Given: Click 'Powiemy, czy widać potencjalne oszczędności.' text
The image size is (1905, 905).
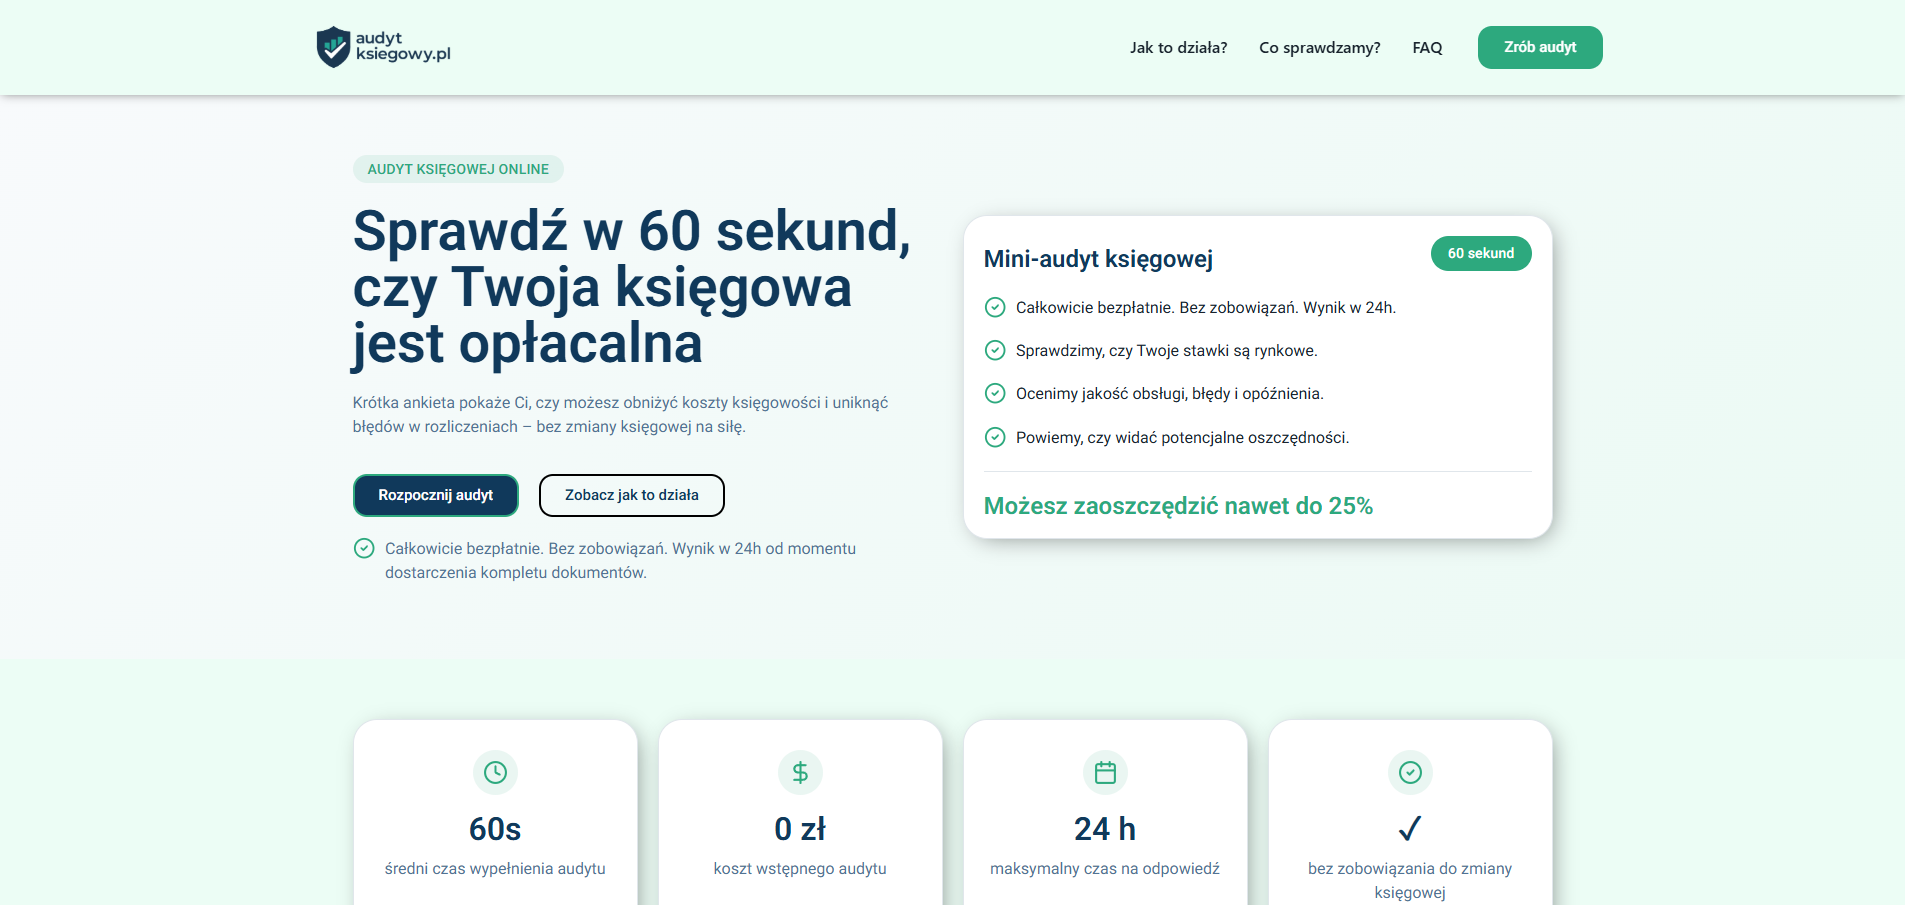Looking at the screenshot, I should click(x=1183, y=438).
